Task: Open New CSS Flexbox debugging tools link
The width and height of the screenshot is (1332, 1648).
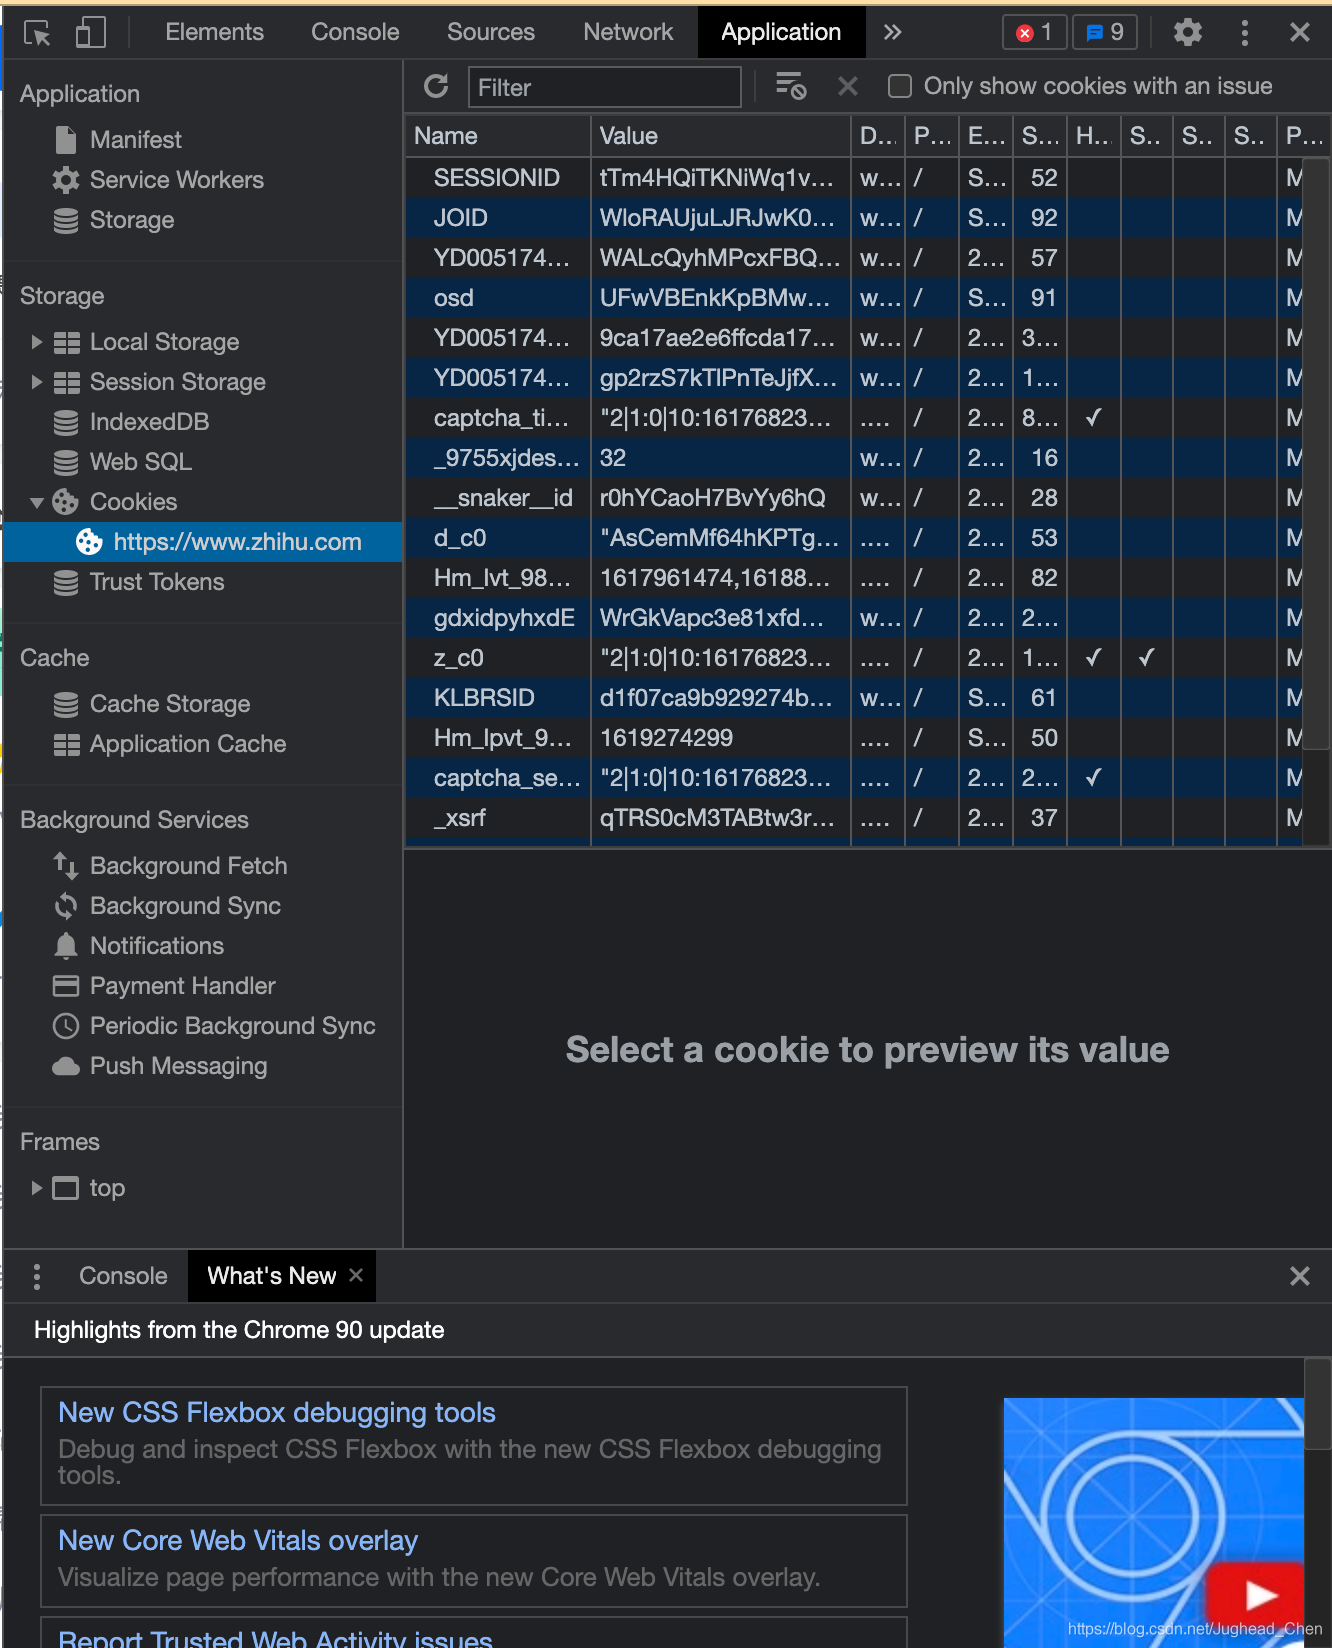Action: (x=277, y=1412)
